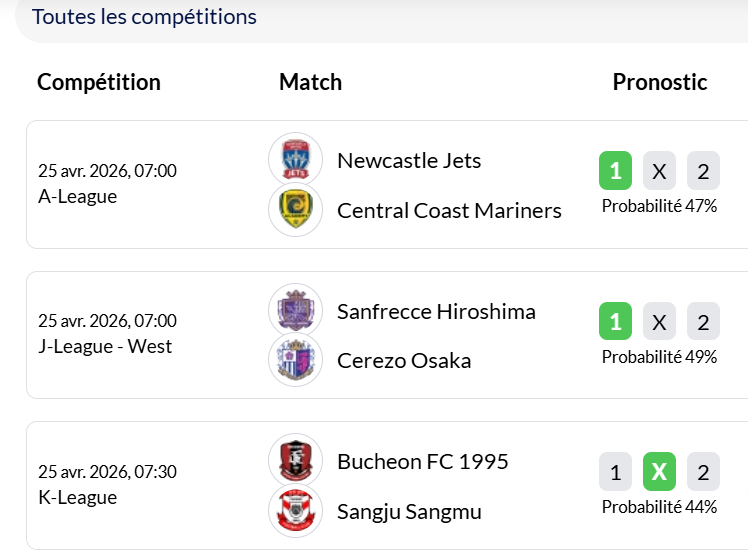The width and height of the screenshot is (748, 554).
Task: Click the Bucheon FC 1995 logo
Action: point(295,461)
